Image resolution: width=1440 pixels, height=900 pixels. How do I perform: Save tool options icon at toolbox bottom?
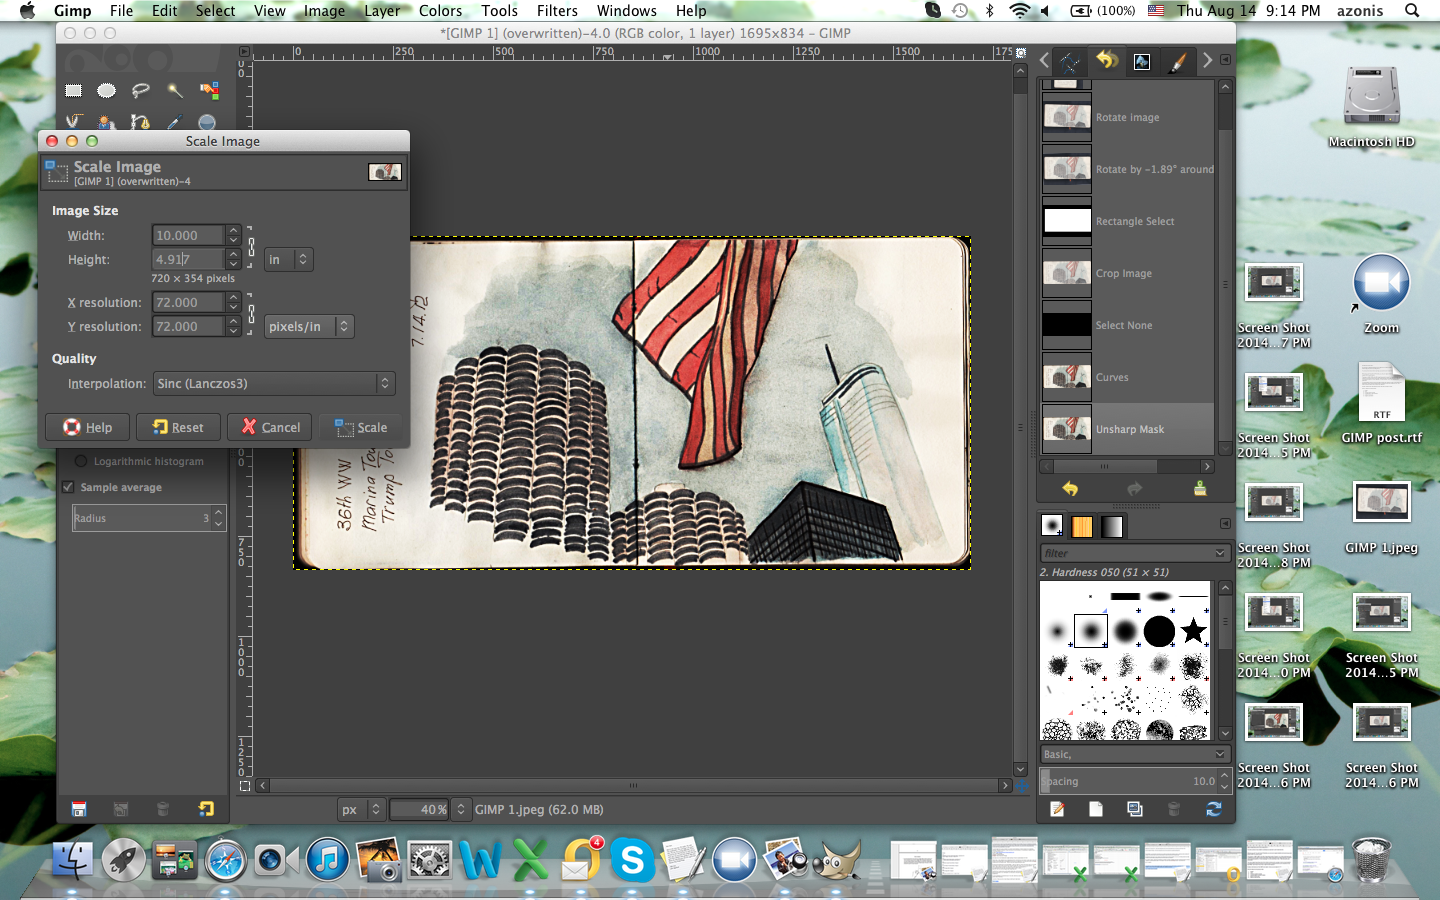pyautogui.click(x=79, y=809)
